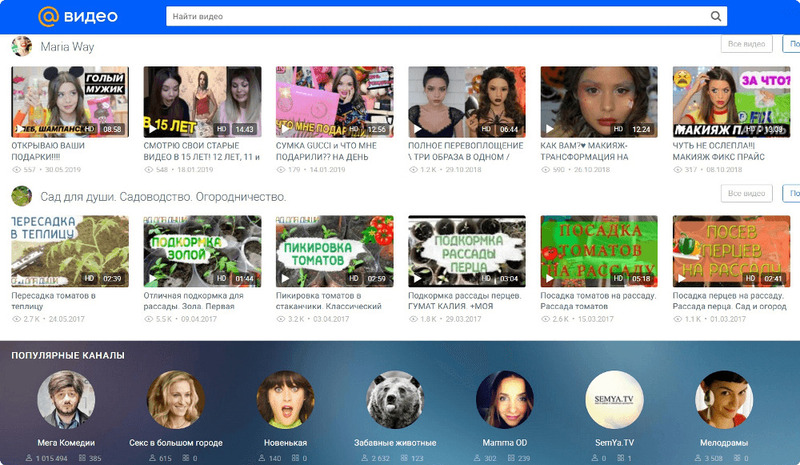
Task: Open SemYa.TV channel avatar
Action: pos(614,400)
